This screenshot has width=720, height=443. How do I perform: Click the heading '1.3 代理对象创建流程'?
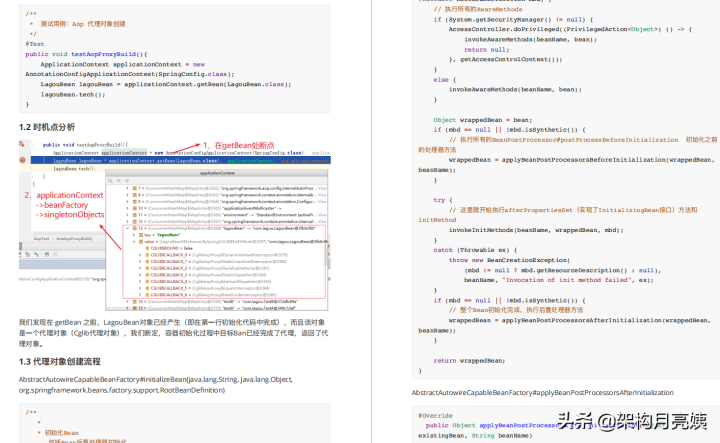click(60, 362)
